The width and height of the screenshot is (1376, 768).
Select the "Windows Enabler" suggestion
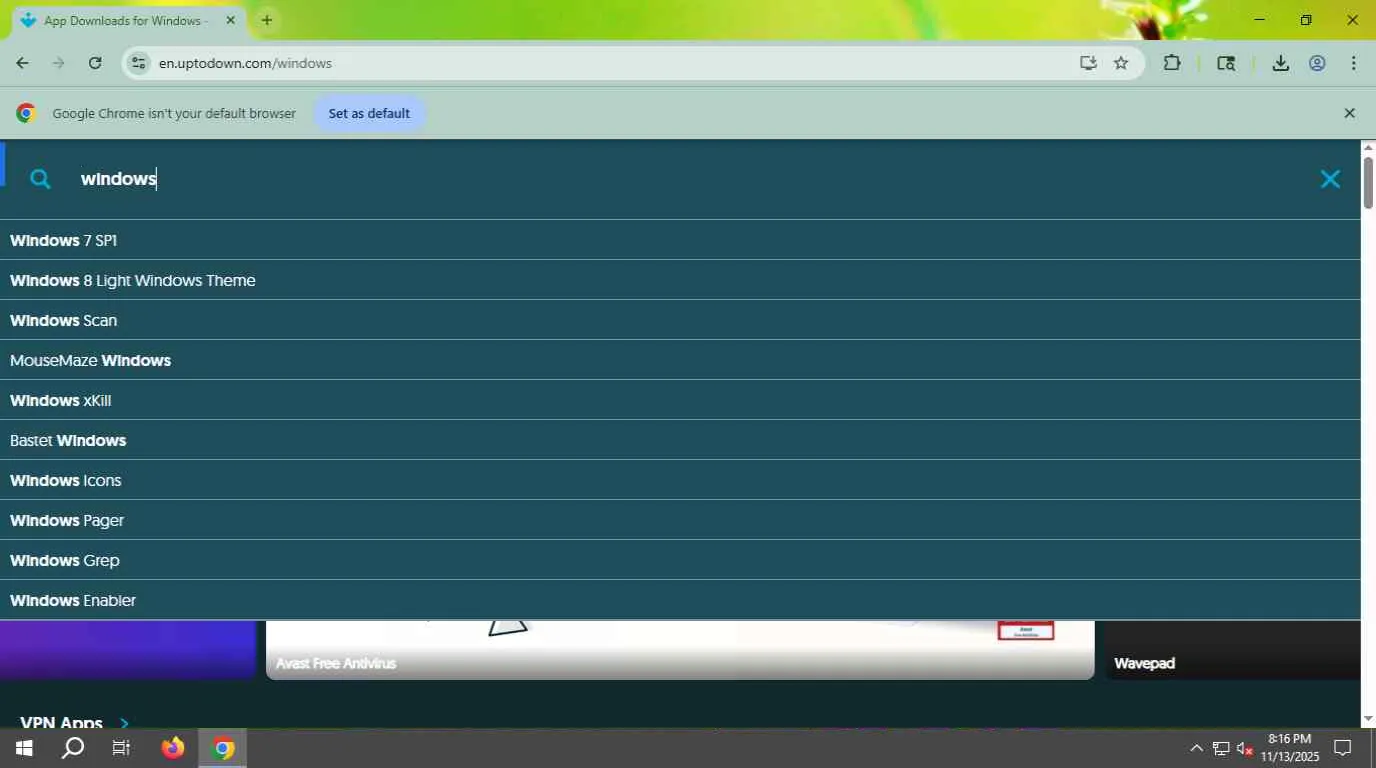pos(680,600)
